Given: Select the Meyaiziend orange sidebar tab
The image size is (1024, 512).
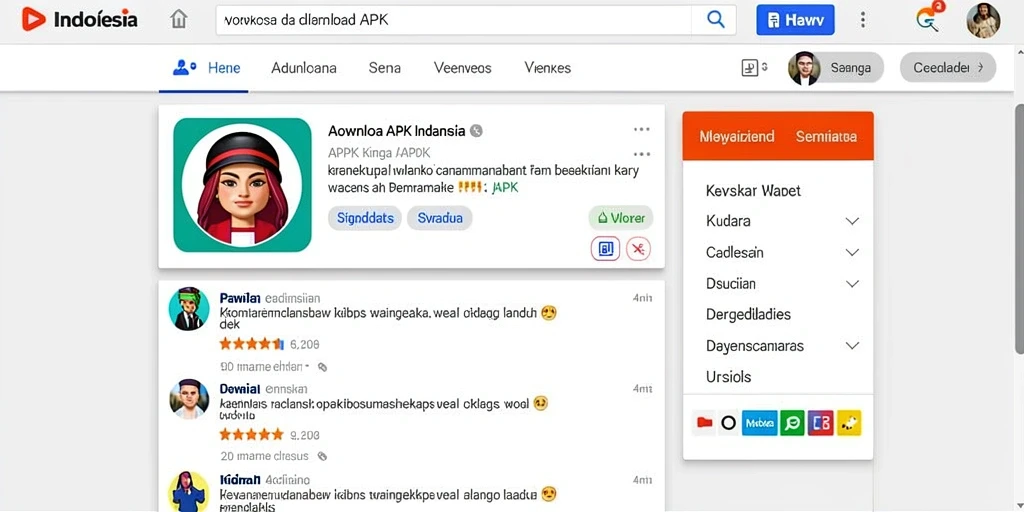Looking at the screenshot, I should point(737,136).
